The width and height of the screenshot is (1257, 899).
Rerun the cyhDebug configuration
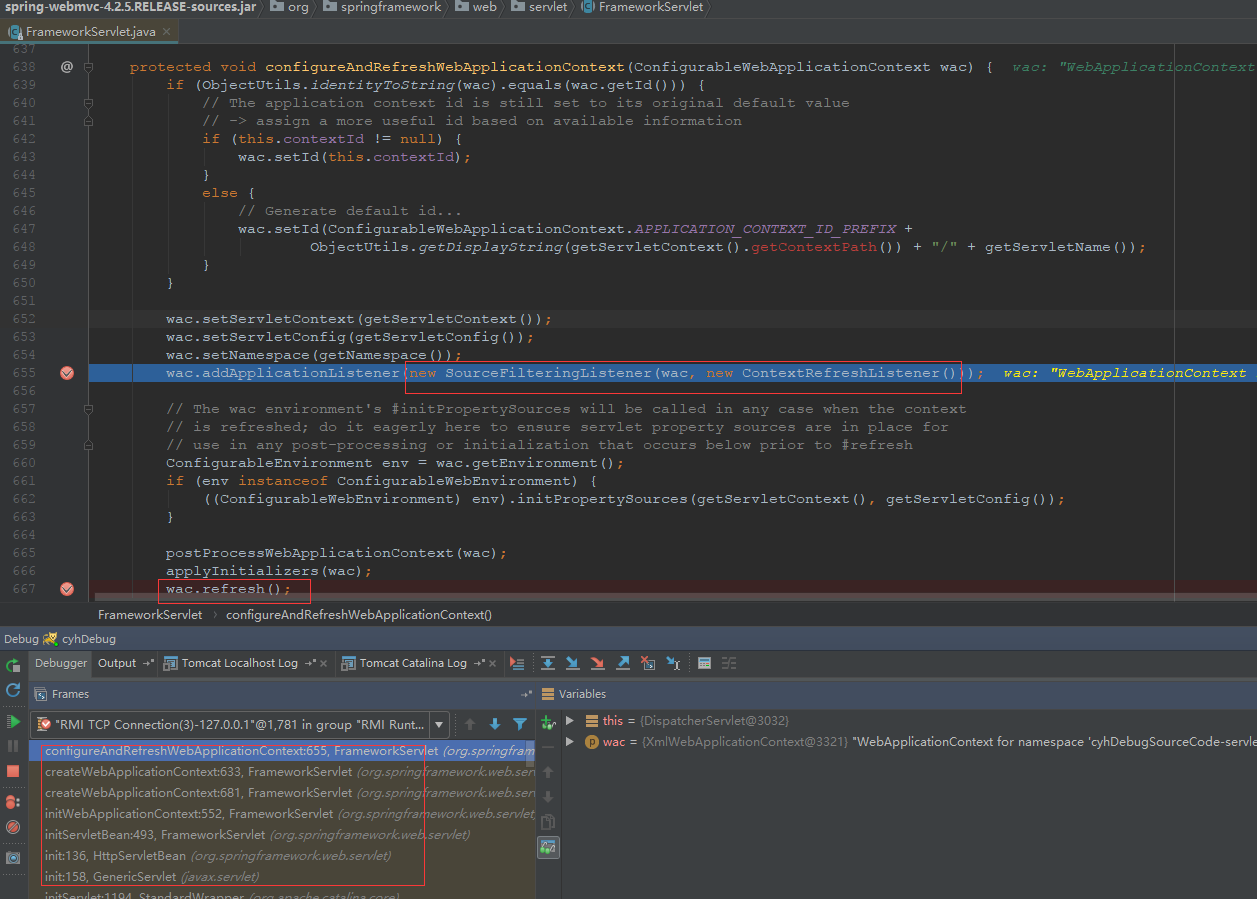tap(13, 665)
